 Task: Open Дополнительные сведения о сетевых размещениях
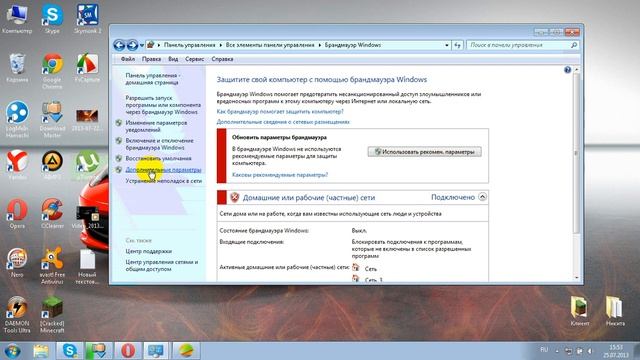pyautogui.click(x=283, y=122)
